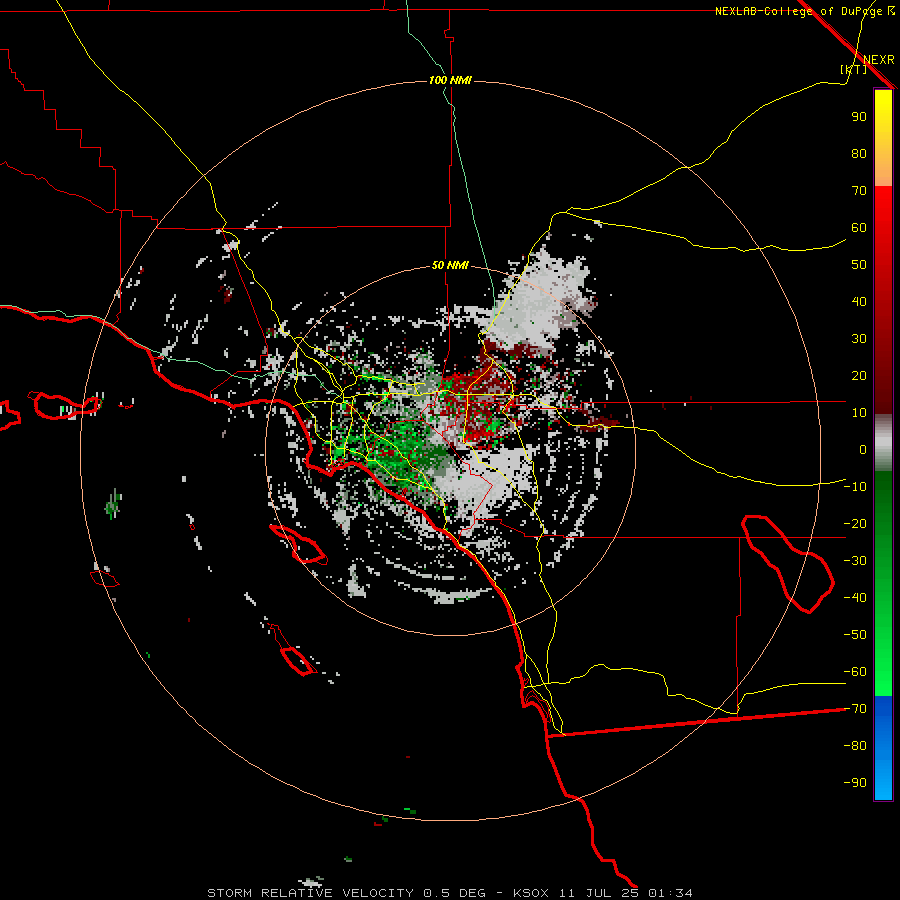Click the -80 value on velocity scale
This screenshot has height=900, width=900.
855,746
